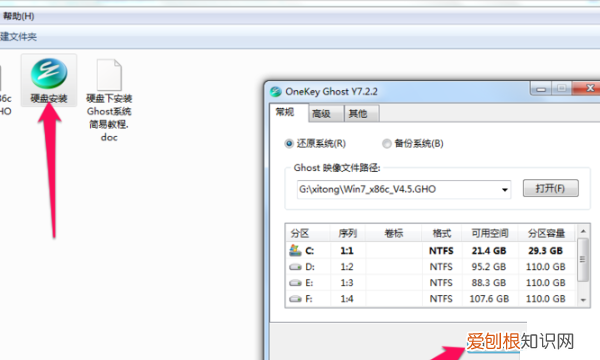Click the C: Windows drive icon
The width and height of the screenshot is (600, 360).
click(x=295, y=251)
